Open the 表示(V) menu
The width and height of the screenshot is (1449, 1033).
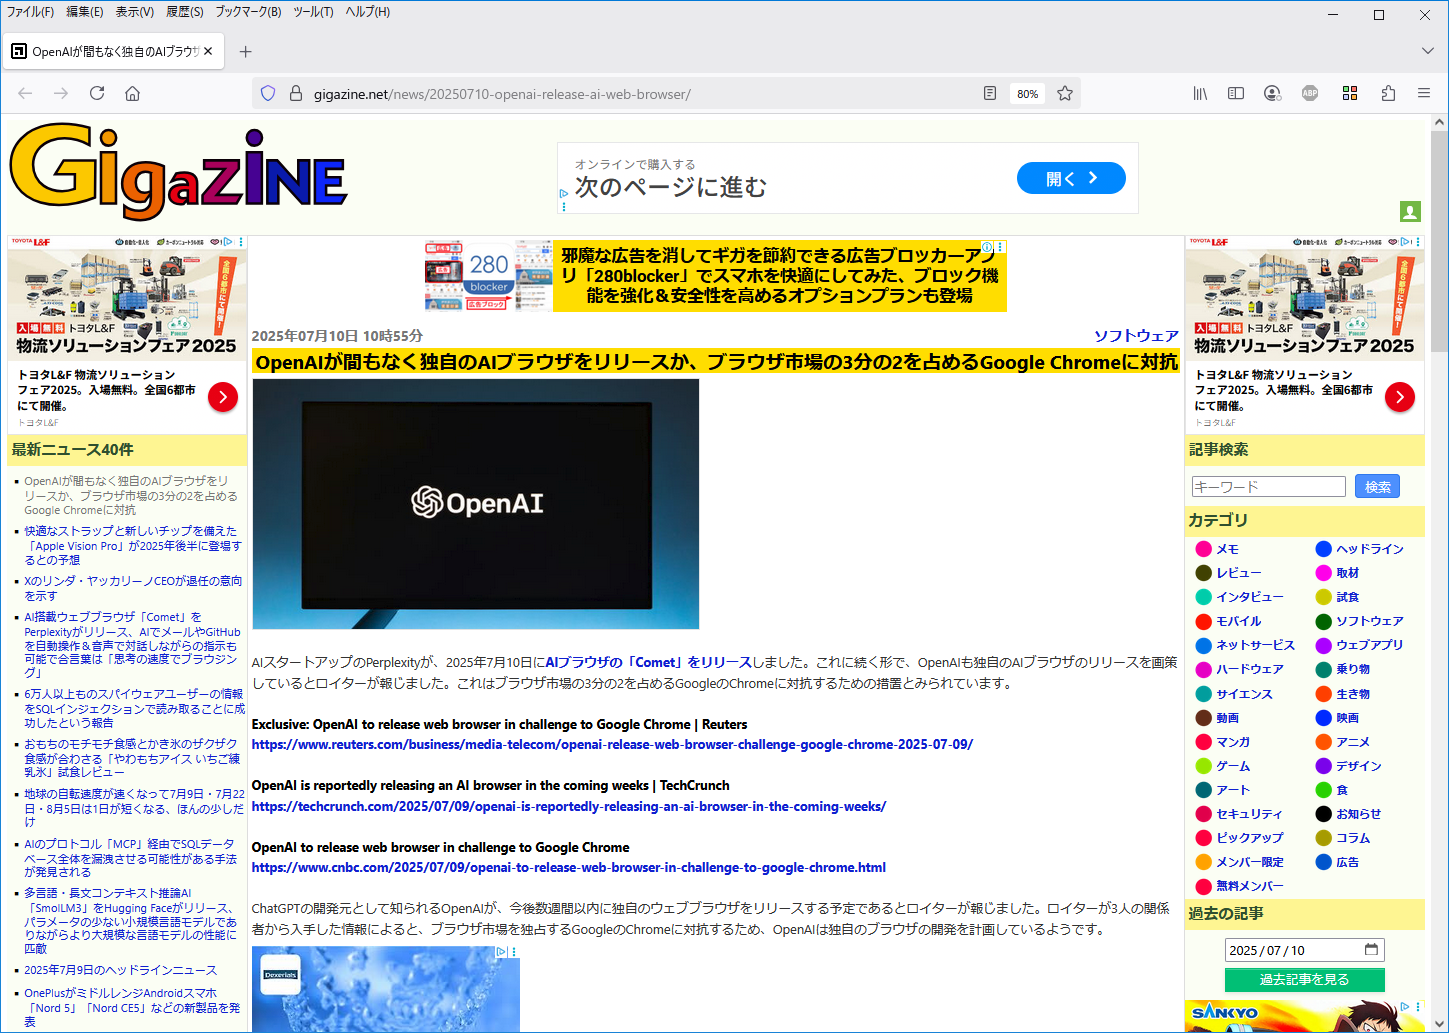click(x=134, y=12)
